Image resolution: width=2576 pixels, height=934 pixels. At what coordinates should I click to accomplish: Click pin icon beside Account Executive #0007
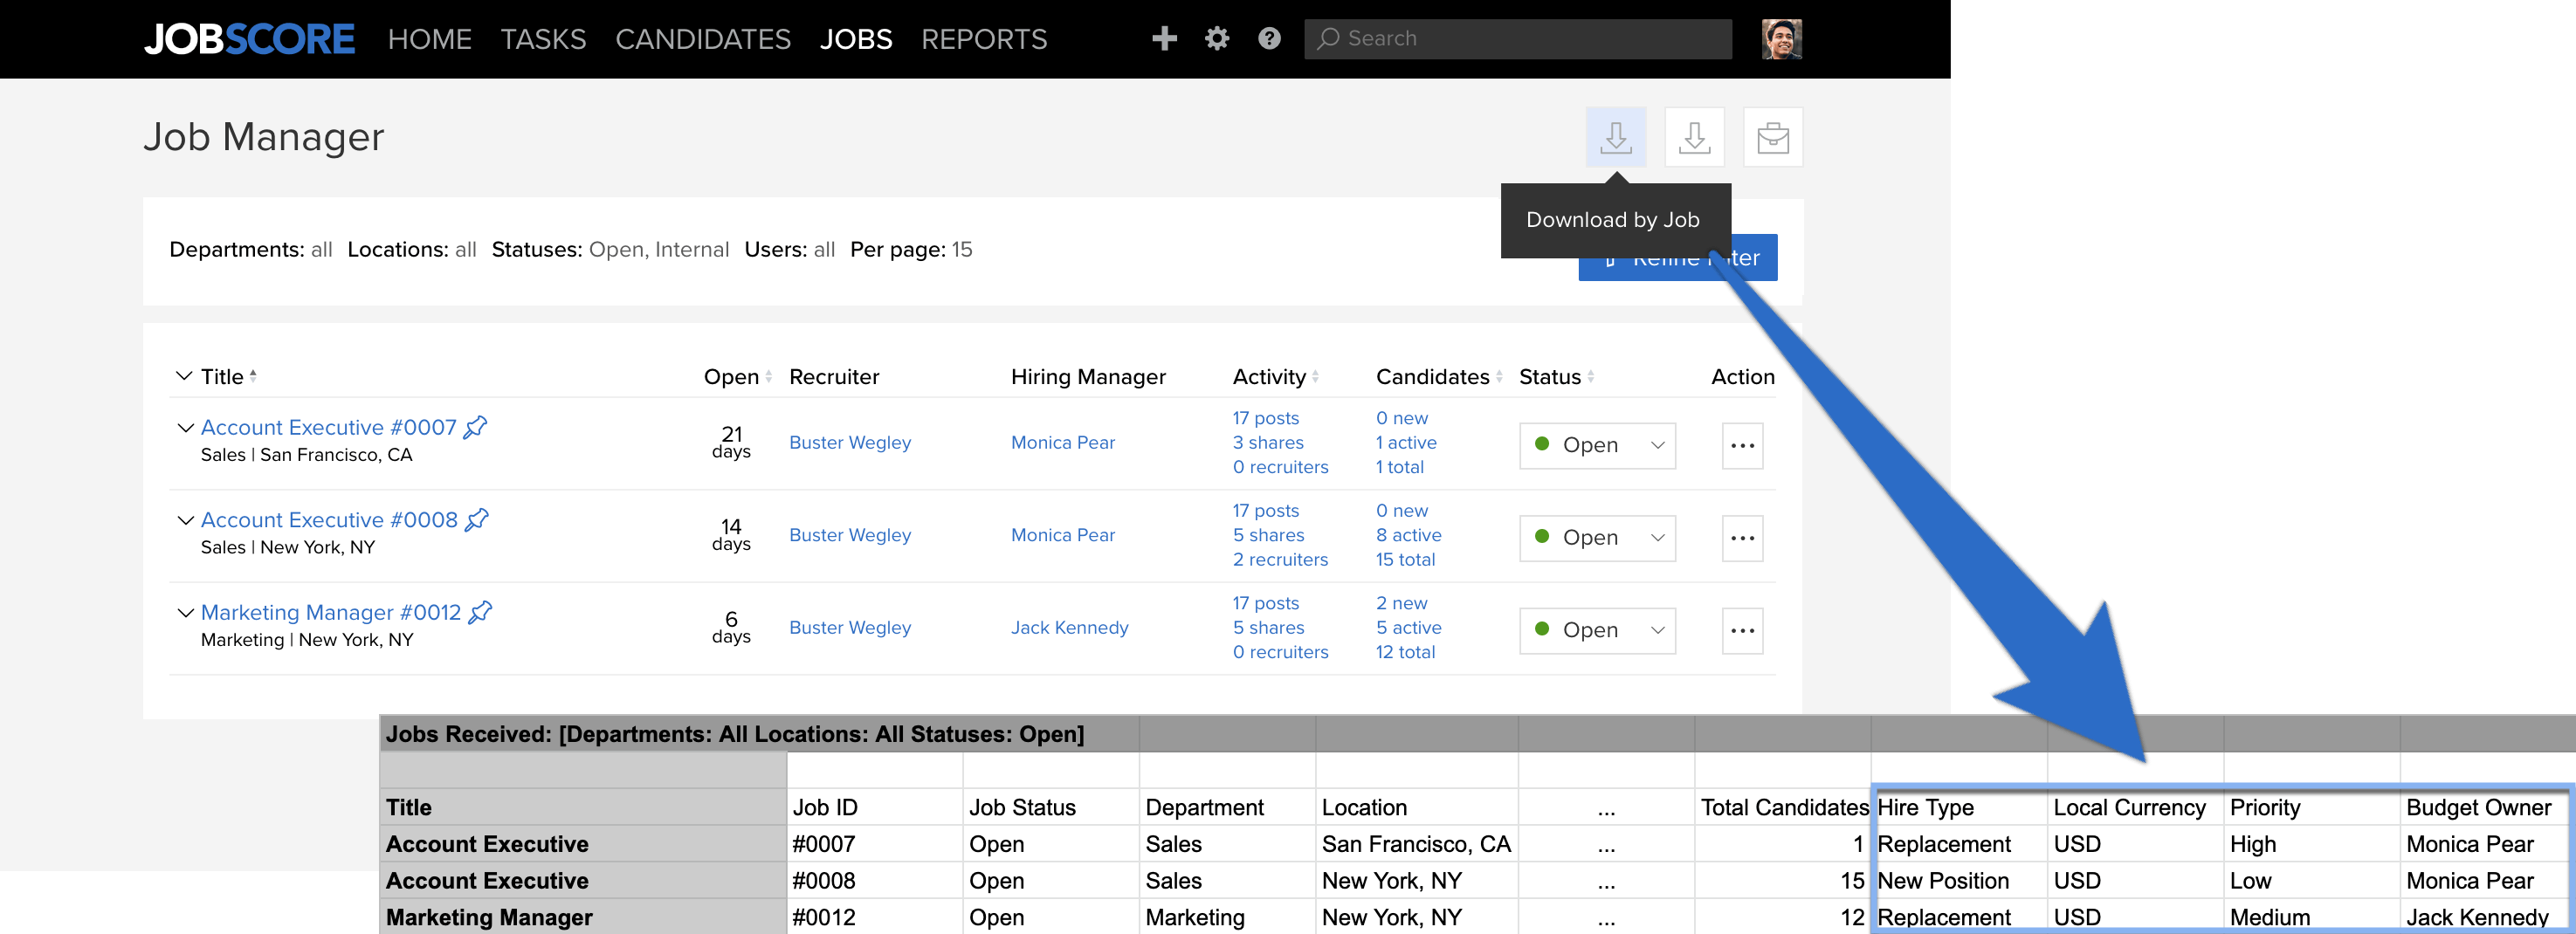click(476, 427)
